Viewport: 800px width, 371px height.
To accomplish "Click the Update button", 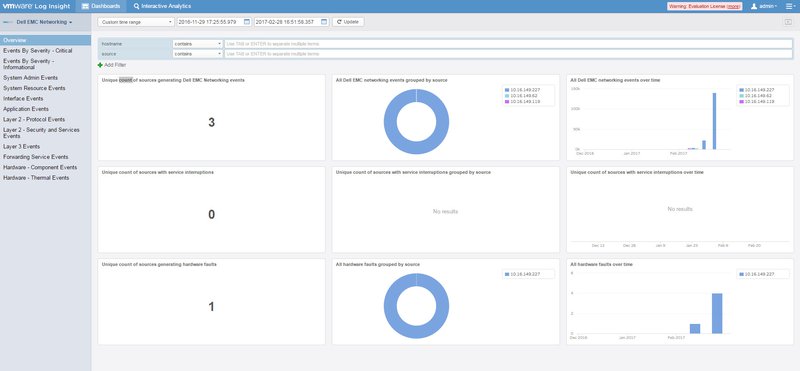I will point(348,22).
